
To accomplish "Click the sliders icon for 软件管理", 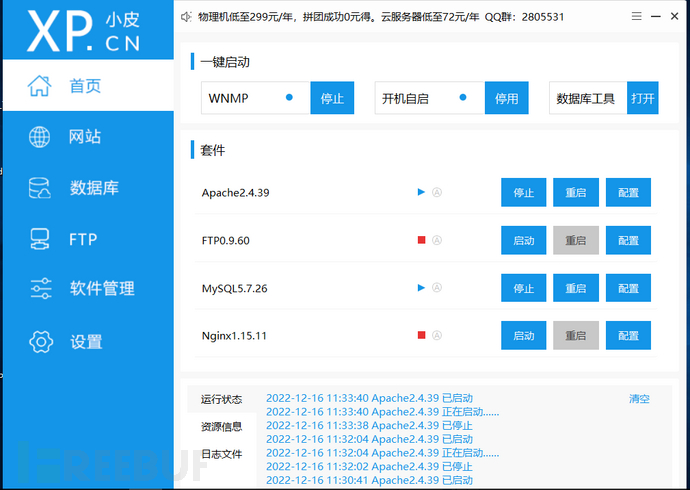I will (x=41, y=289).
